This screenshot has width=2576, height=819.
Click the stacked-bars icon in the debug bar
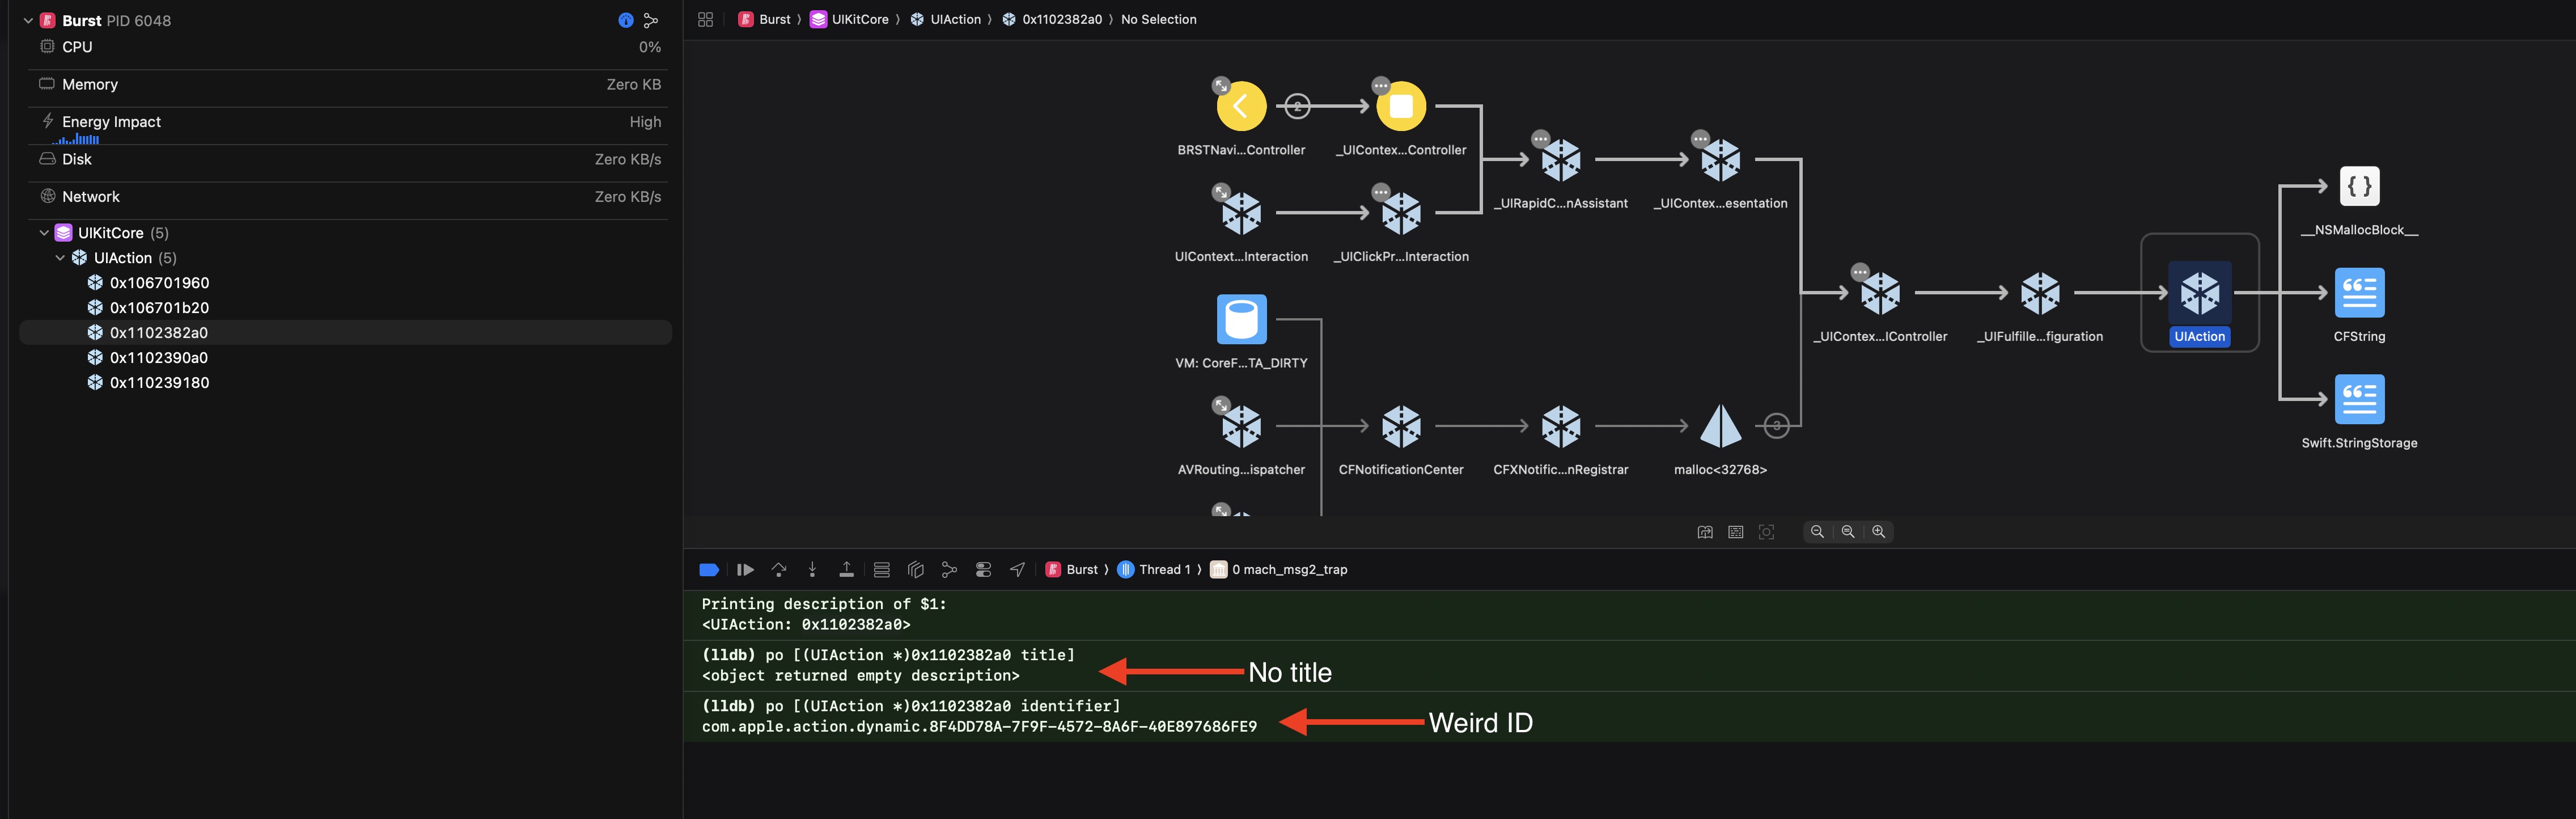[881, 570]
